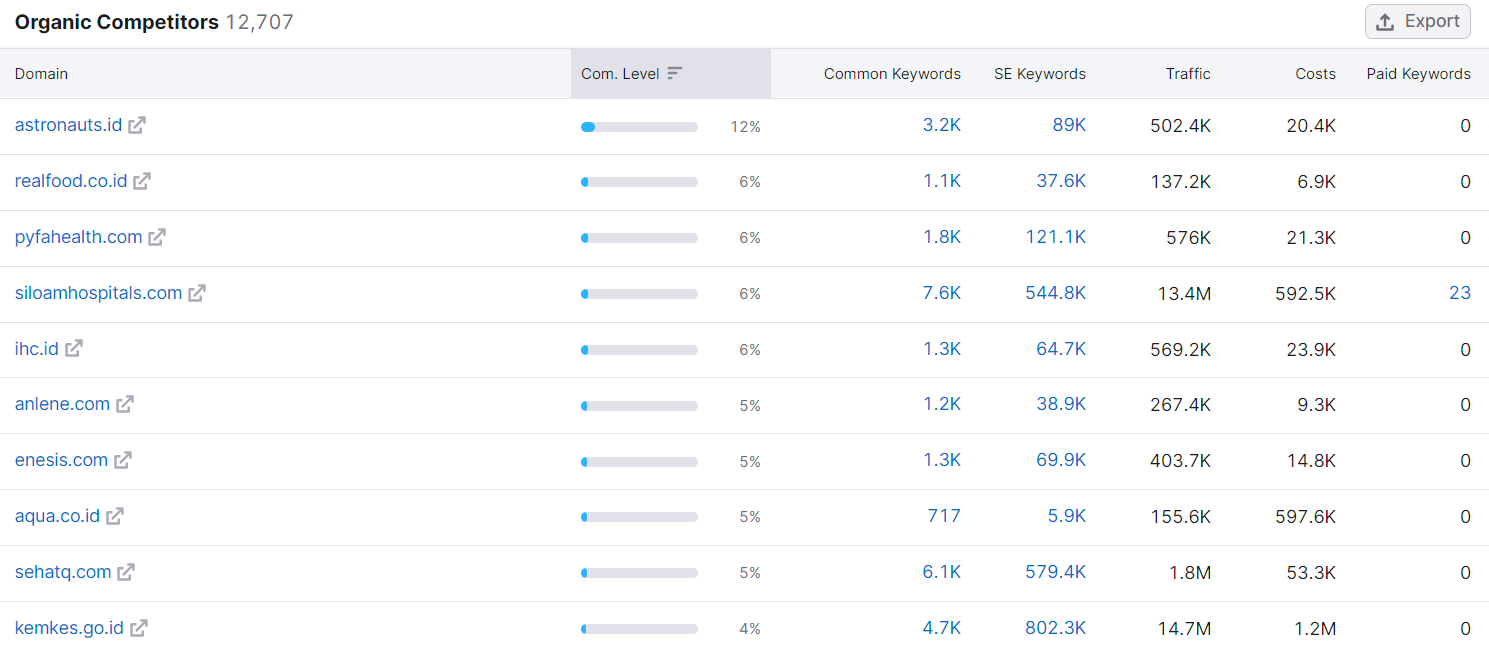
Task: Open 802.3K SE keywords for kemkes.go.id
Action: click(x=1056, y=628)
